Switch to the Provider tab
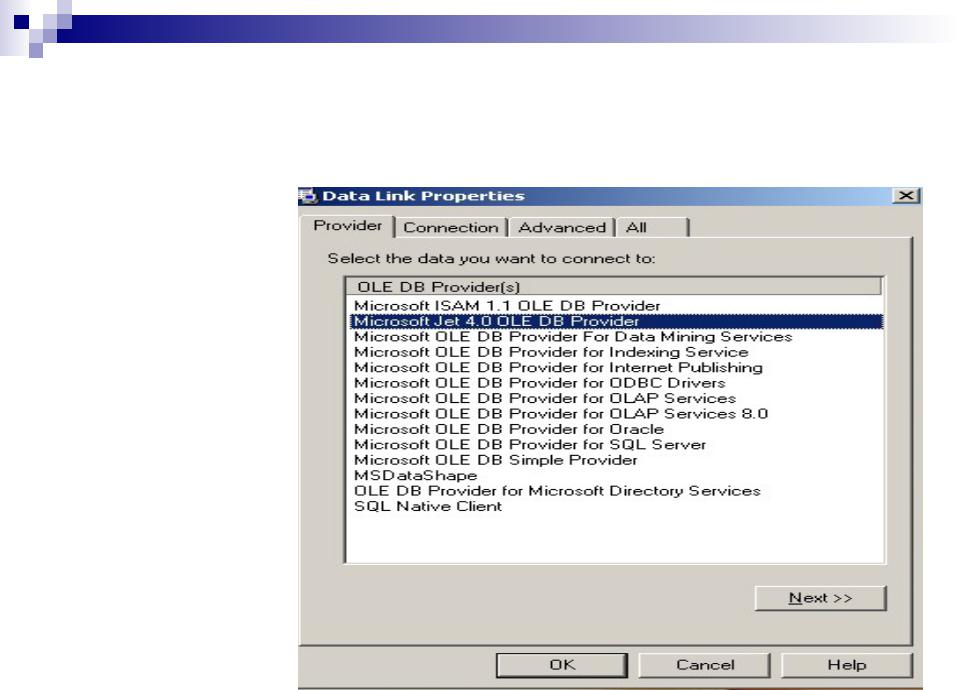The width and height of the screenshot is (960, 690). pos(347,226)
